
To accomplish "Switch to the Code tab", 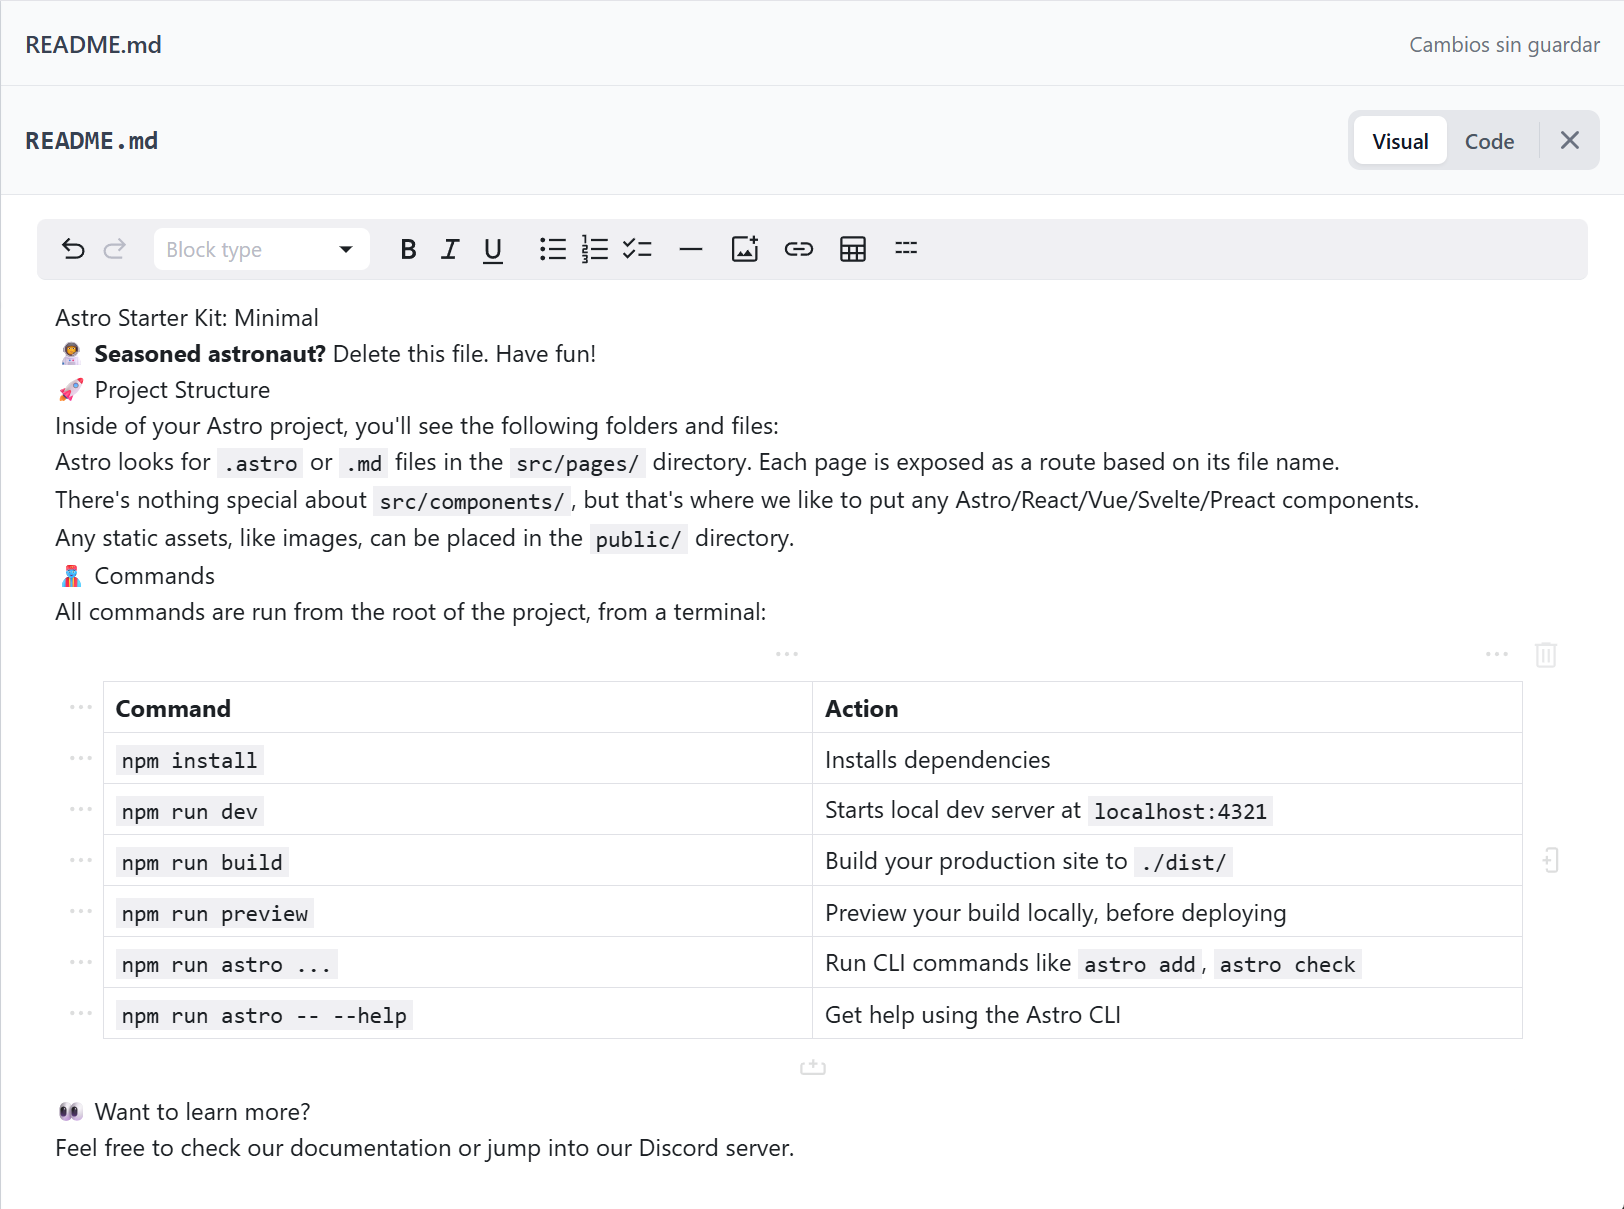I will (x=1489, y=140).
